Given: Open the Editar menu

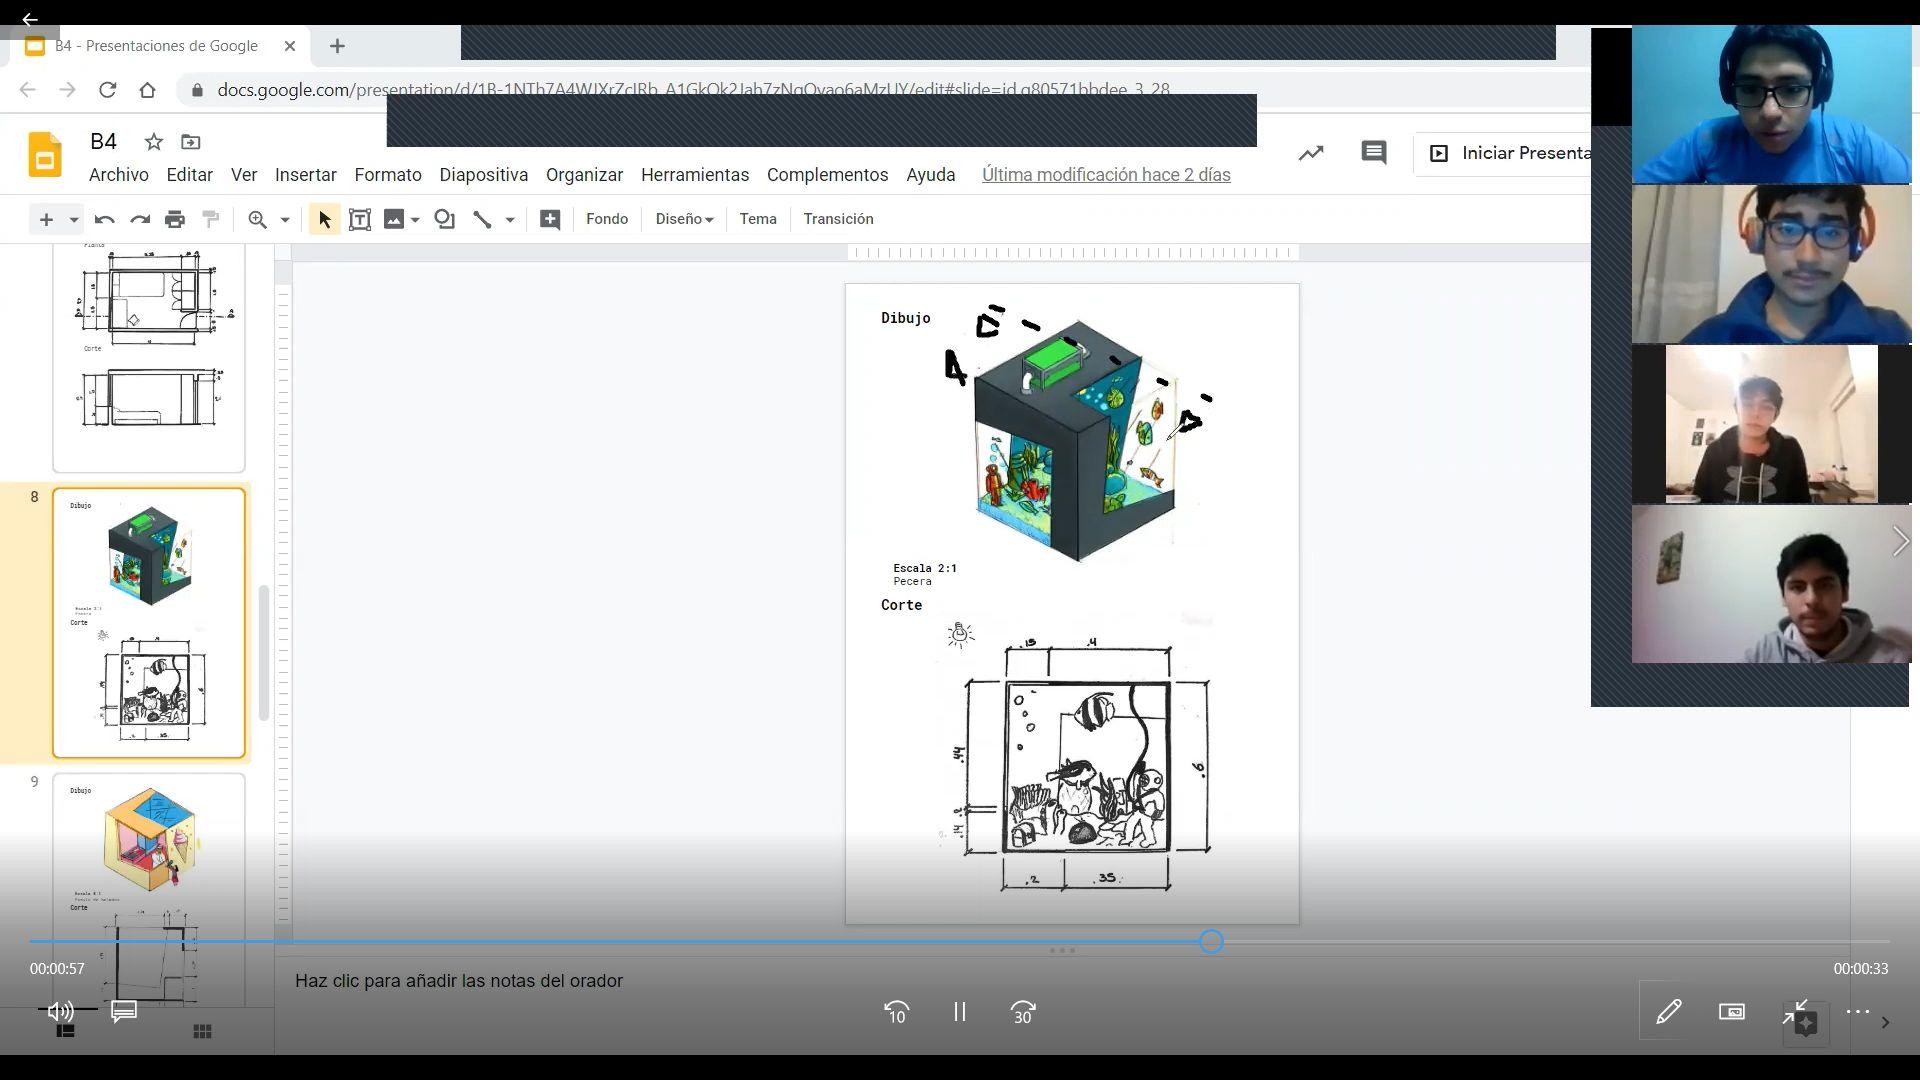Looking at the screenshot, I should click(x=189, y=175).
